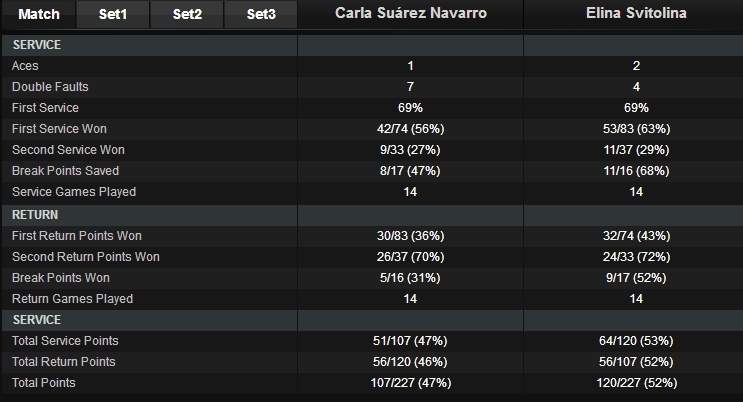Select the Set2 tab

coord(187,15)
